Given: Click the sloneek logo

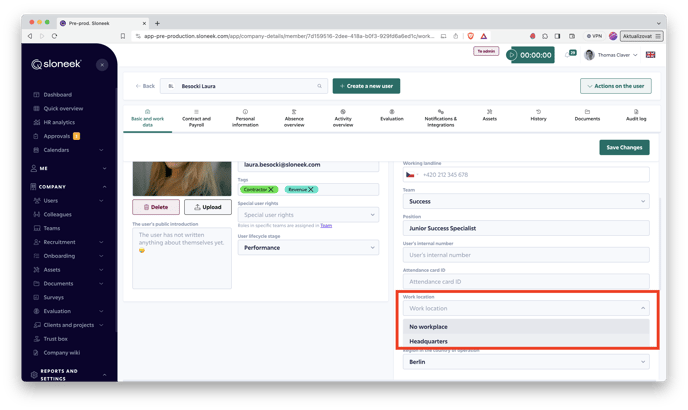Looking at the screenshot, I should click(x=56, y=64).
